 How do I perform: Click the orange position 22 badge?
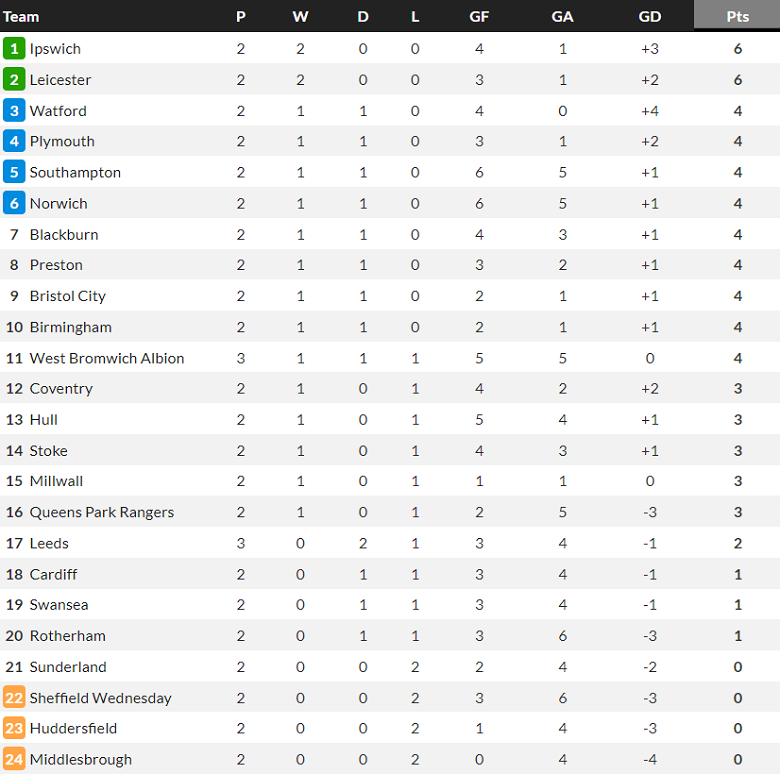click(14, 698)
